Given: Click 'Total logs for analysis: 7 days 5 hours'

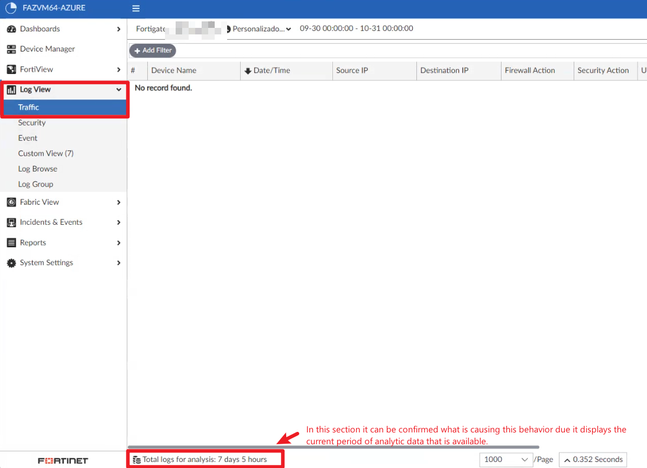Looking at the screenshot, I should pos(205,459).
